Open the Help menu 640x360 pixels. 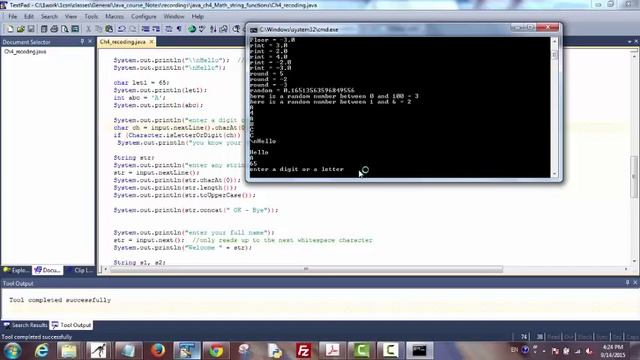(198, 17)
